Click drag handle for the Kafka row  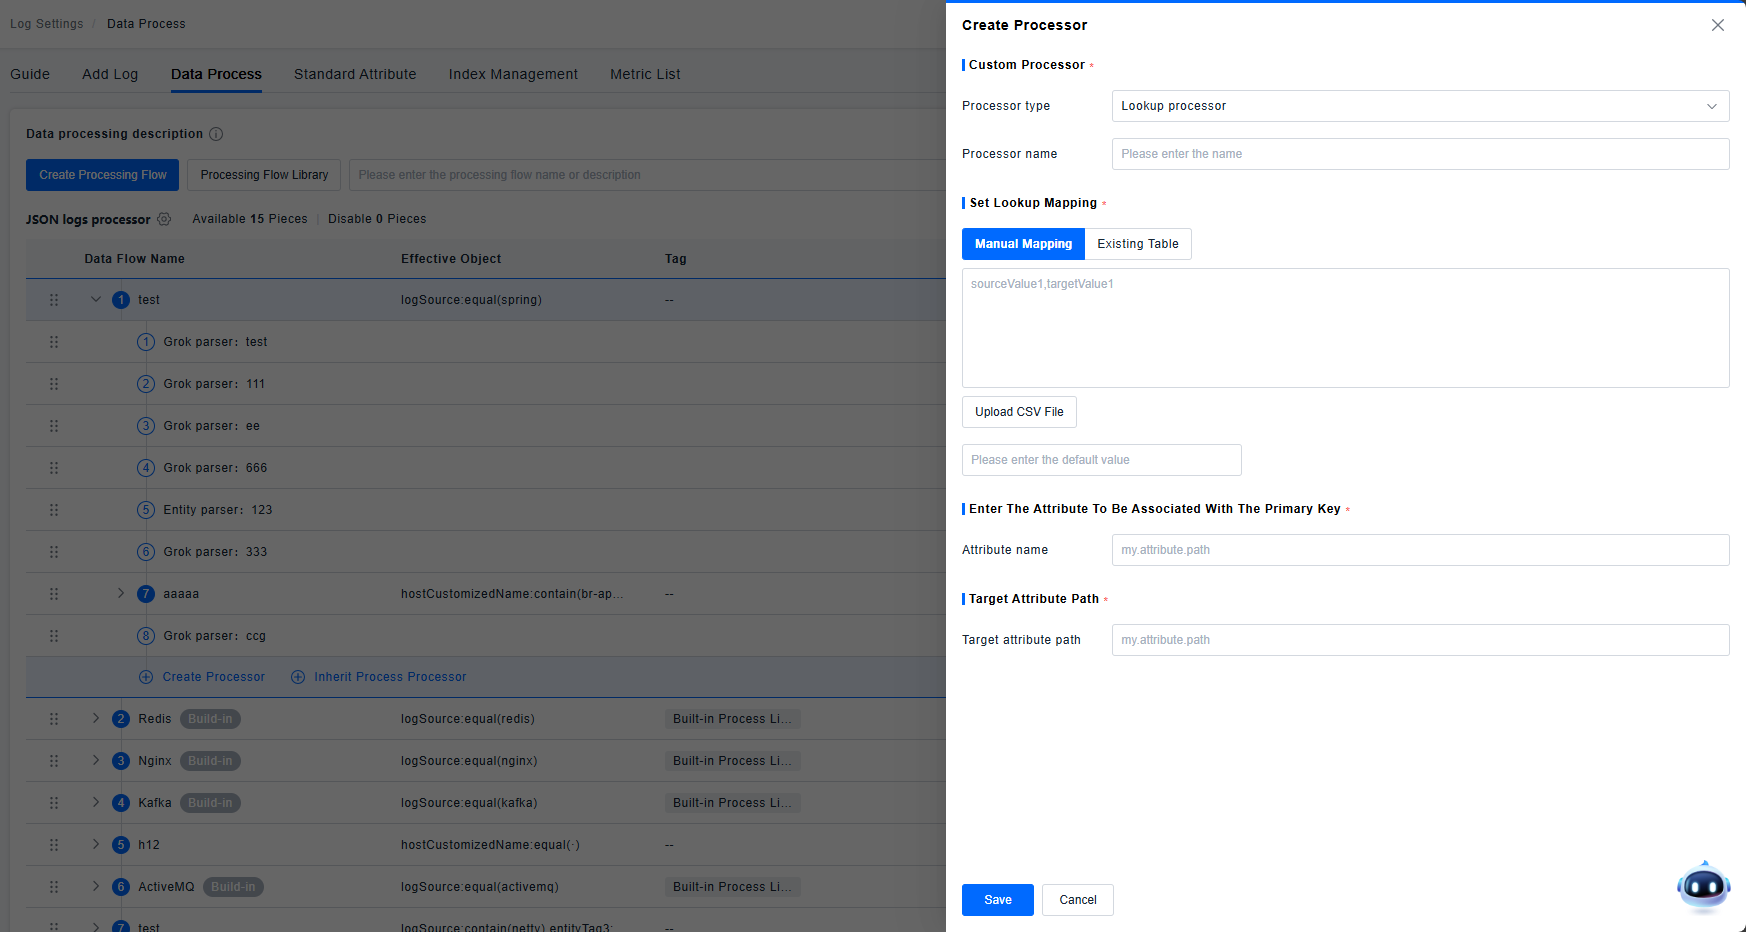(x=54, y=803)
